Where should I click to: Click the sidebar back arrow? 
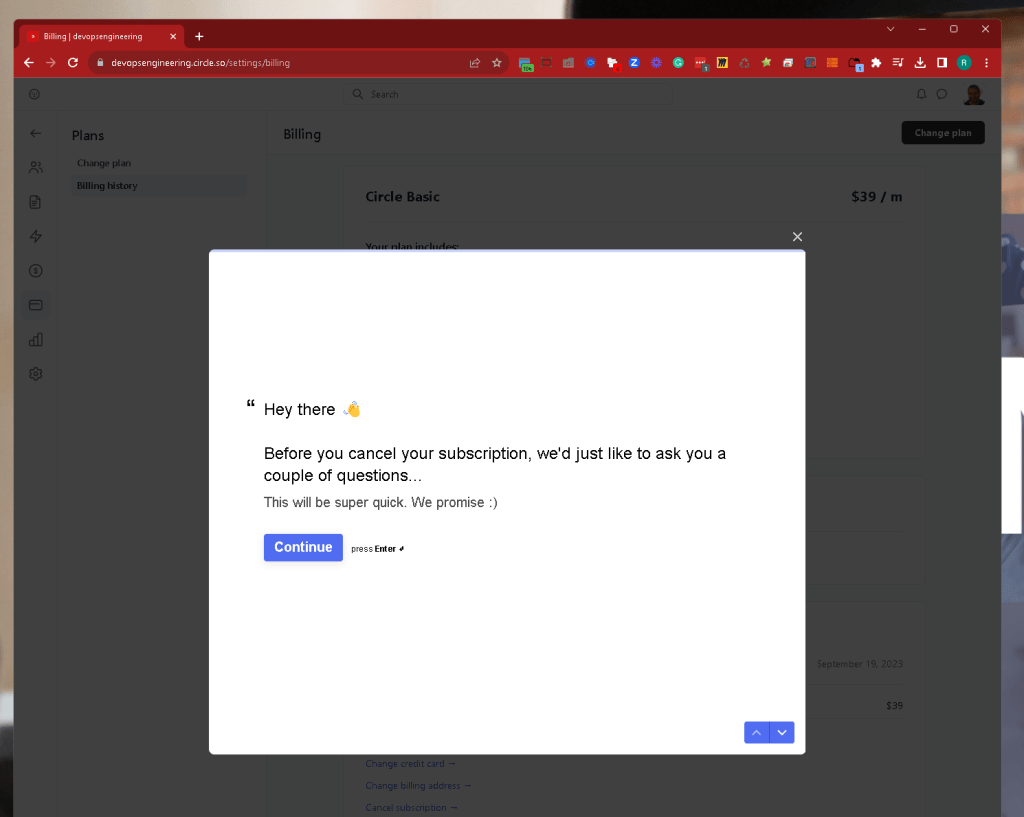(x=36, y=133)
